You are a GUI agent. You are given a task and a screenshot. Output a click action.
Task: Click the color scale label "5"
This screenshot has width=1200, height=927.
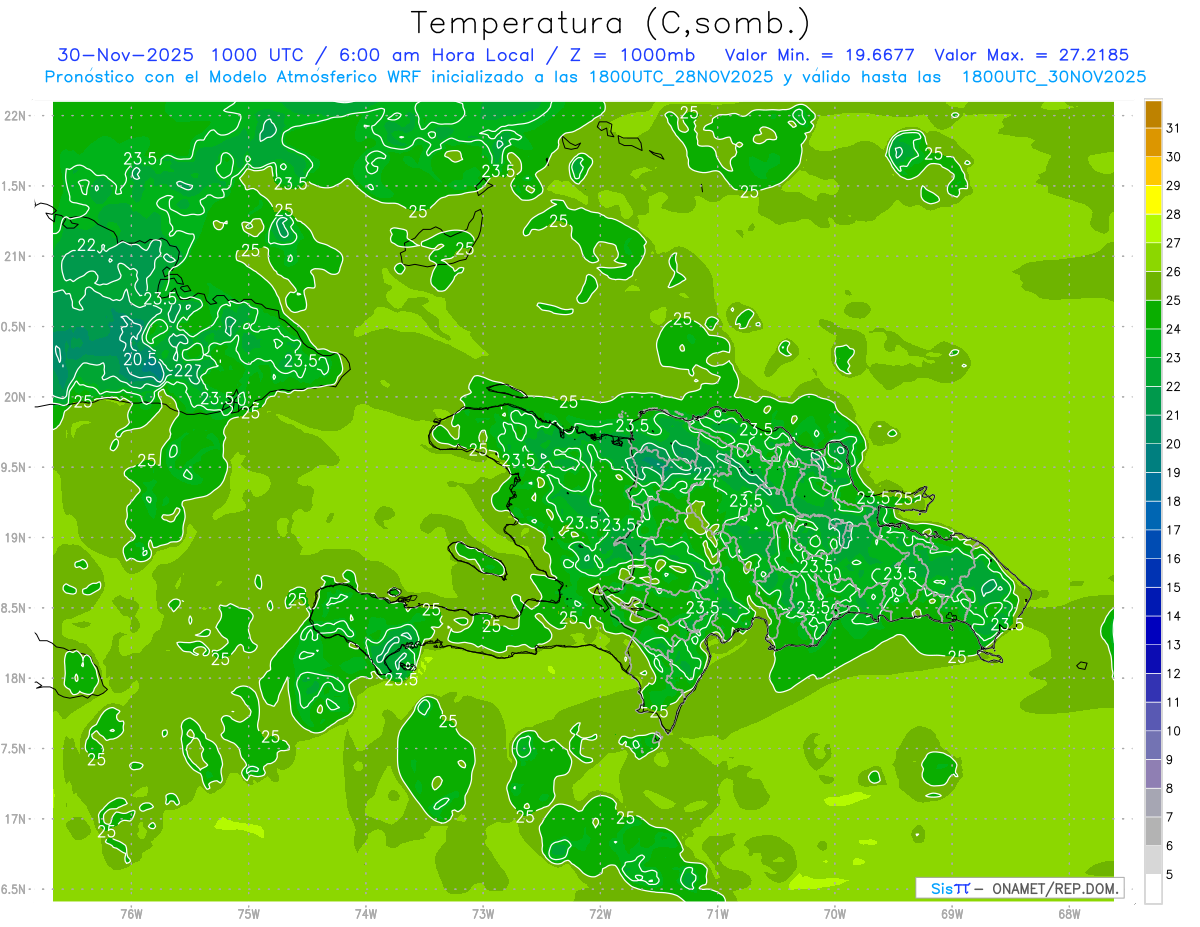point(1170,875)
